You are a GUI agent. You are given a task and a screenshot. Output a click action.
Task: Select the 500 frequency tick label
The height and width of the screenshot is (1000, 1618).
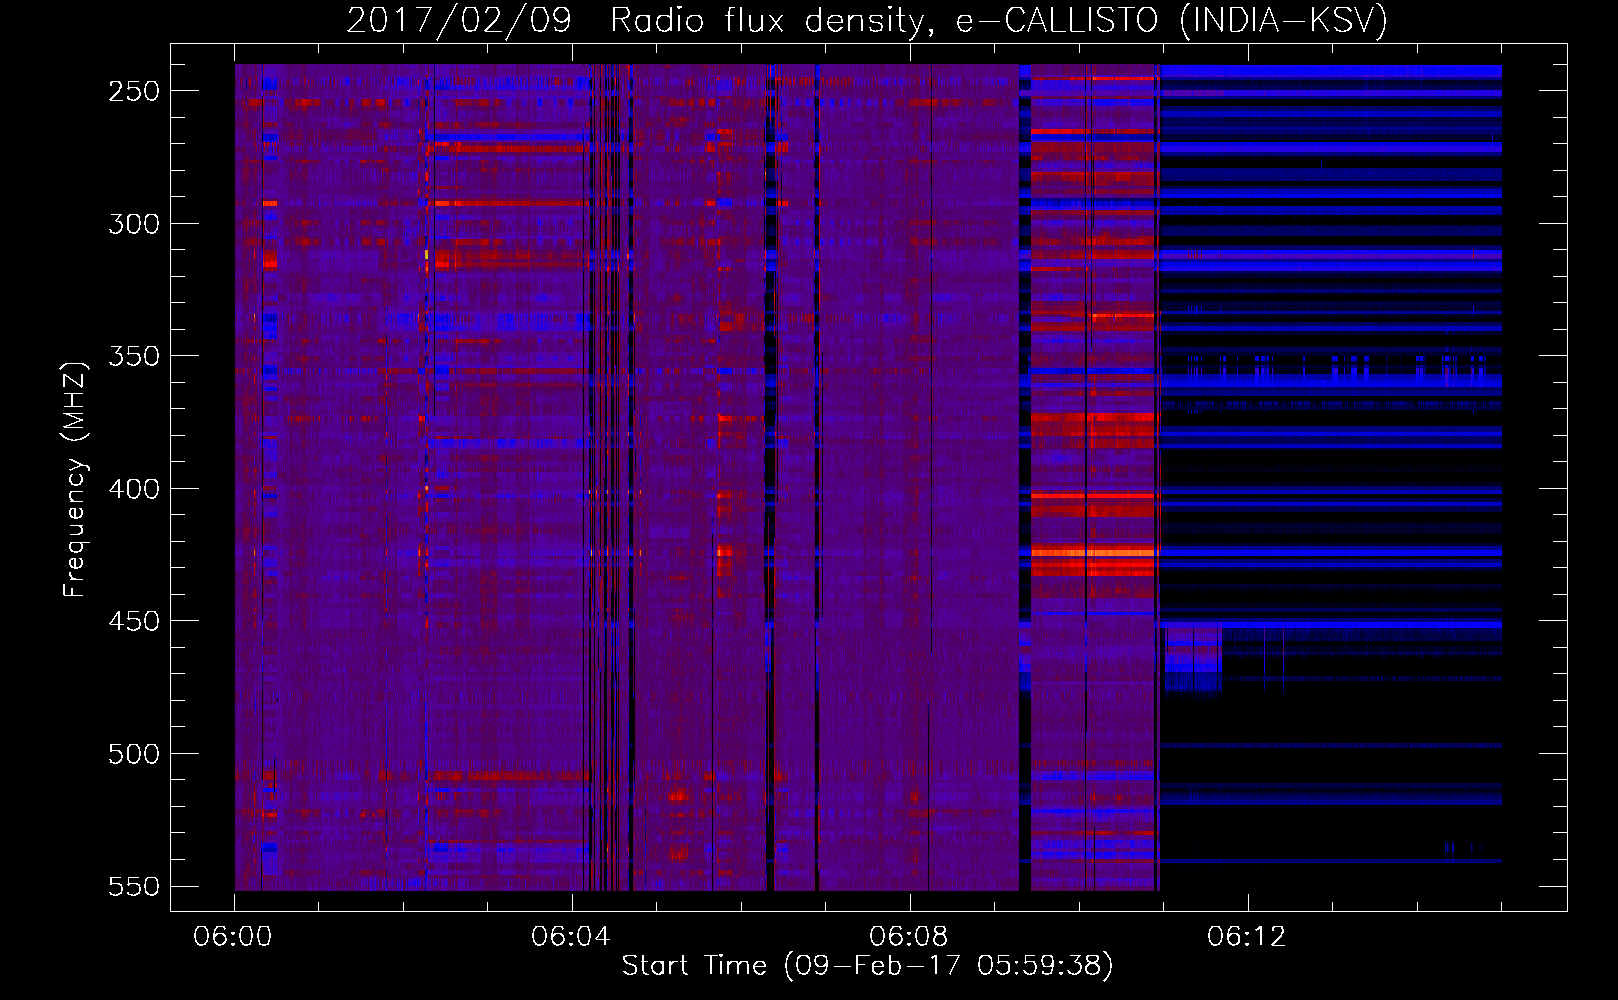134,754
